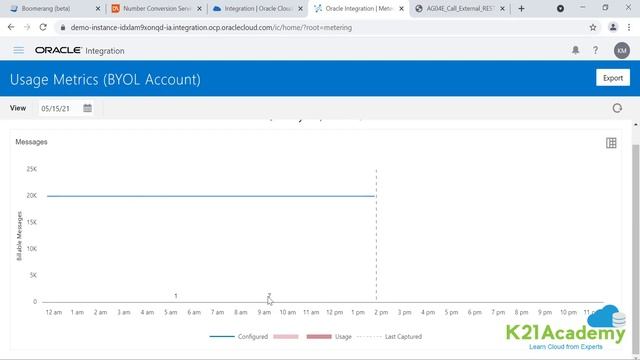Open Chrome three-dot menu
This screenshot has height=360, width=640.
click(629, 27)
